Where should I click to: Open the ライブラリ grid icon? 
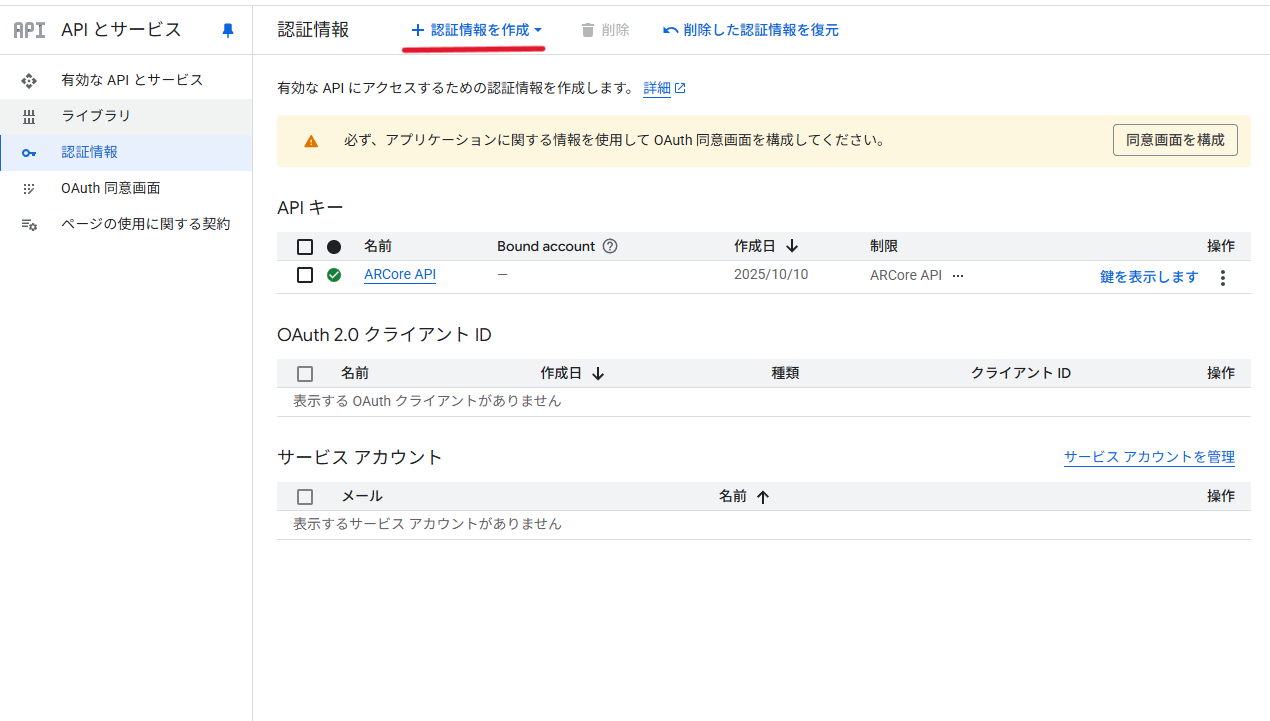click(x=28, y=115)
